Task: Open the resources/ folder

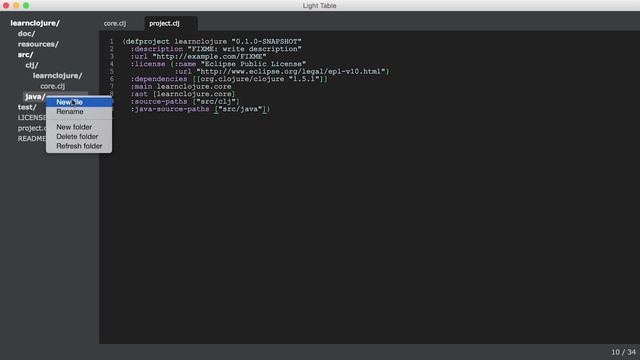Action: click(x=38, y=44)
